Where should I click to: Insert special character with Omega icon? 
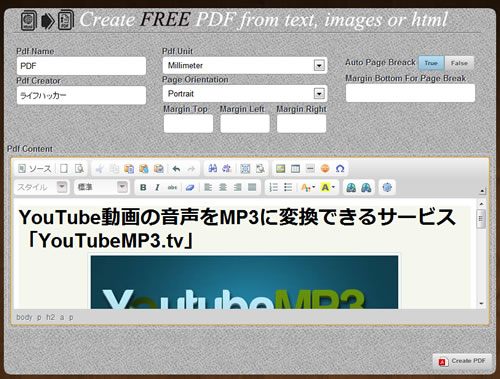[340, 169]
